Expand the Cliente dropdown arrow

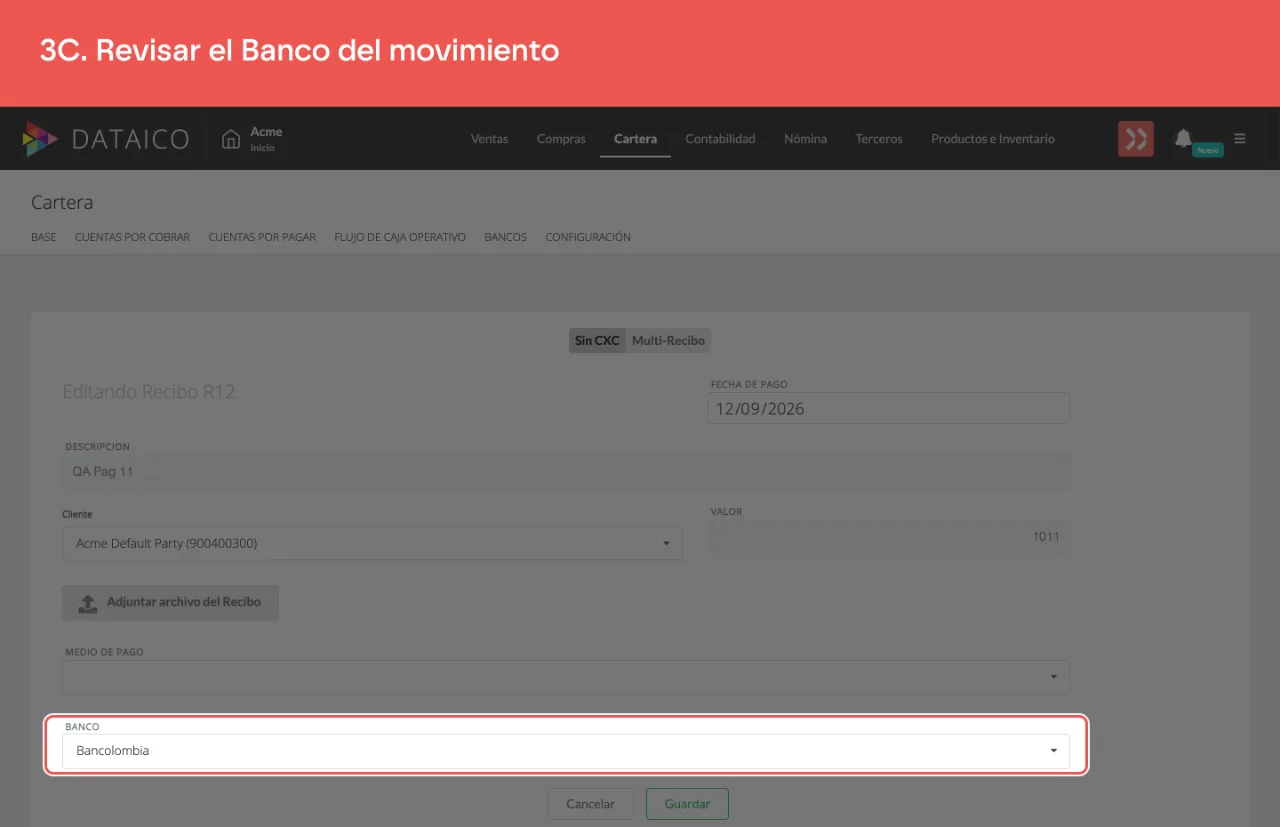click(x=667, y=544)
